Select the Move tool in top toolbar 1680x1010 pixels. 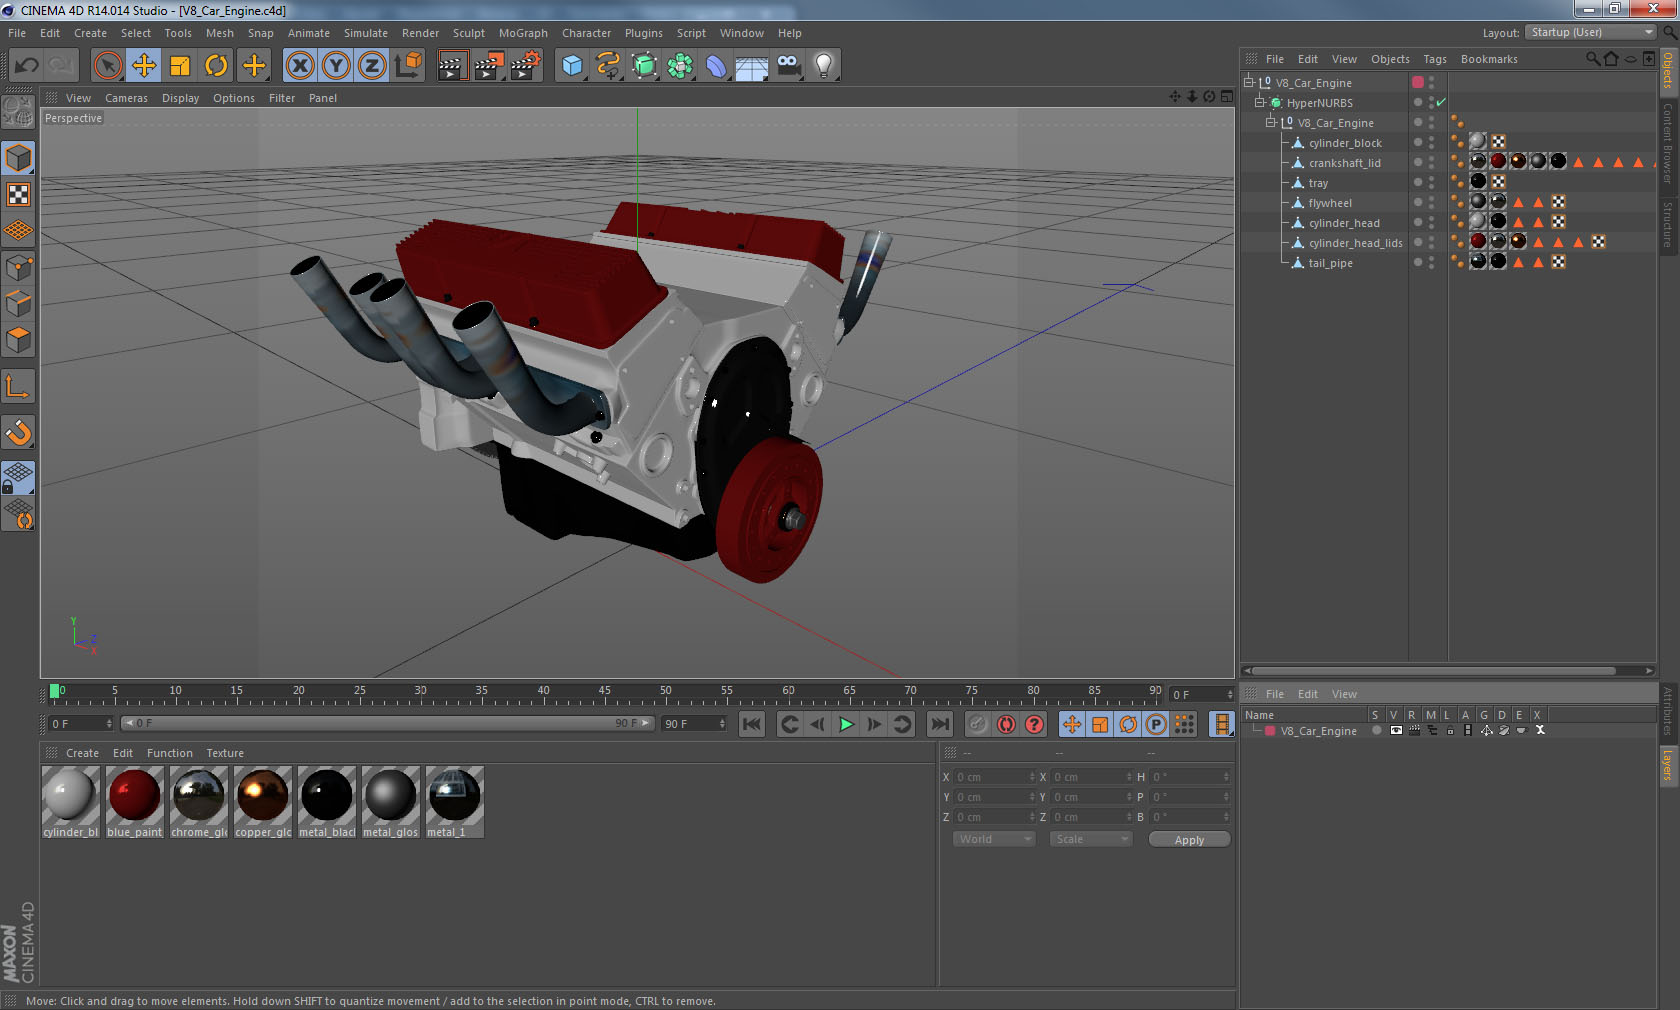pyautogui.click(x=144, y=66)
